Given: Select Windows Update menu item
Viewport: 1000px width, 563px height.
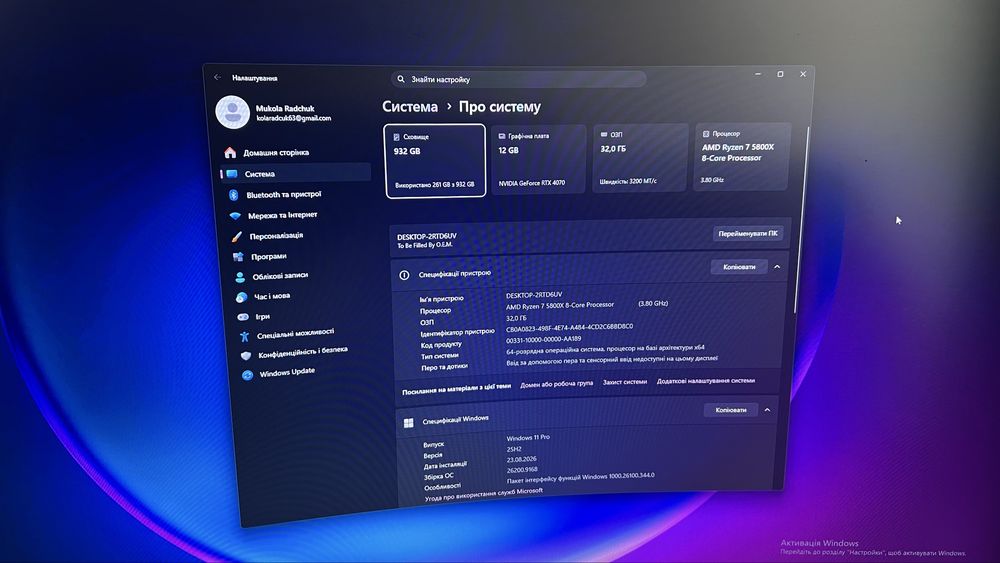Looking at the screenshot, I should (x=287, y=372).
